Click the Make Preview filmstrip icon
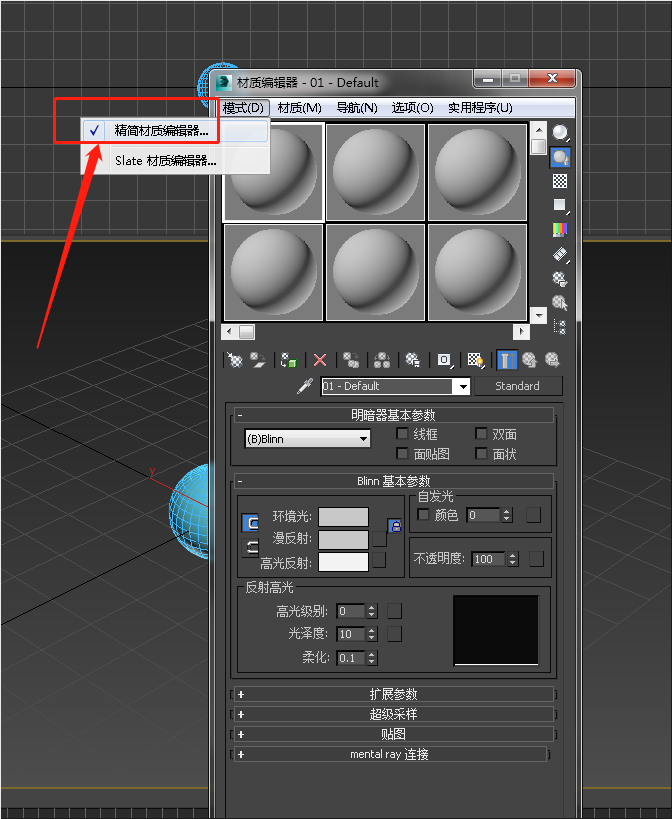672x819 pixels. tap(560, 254)
